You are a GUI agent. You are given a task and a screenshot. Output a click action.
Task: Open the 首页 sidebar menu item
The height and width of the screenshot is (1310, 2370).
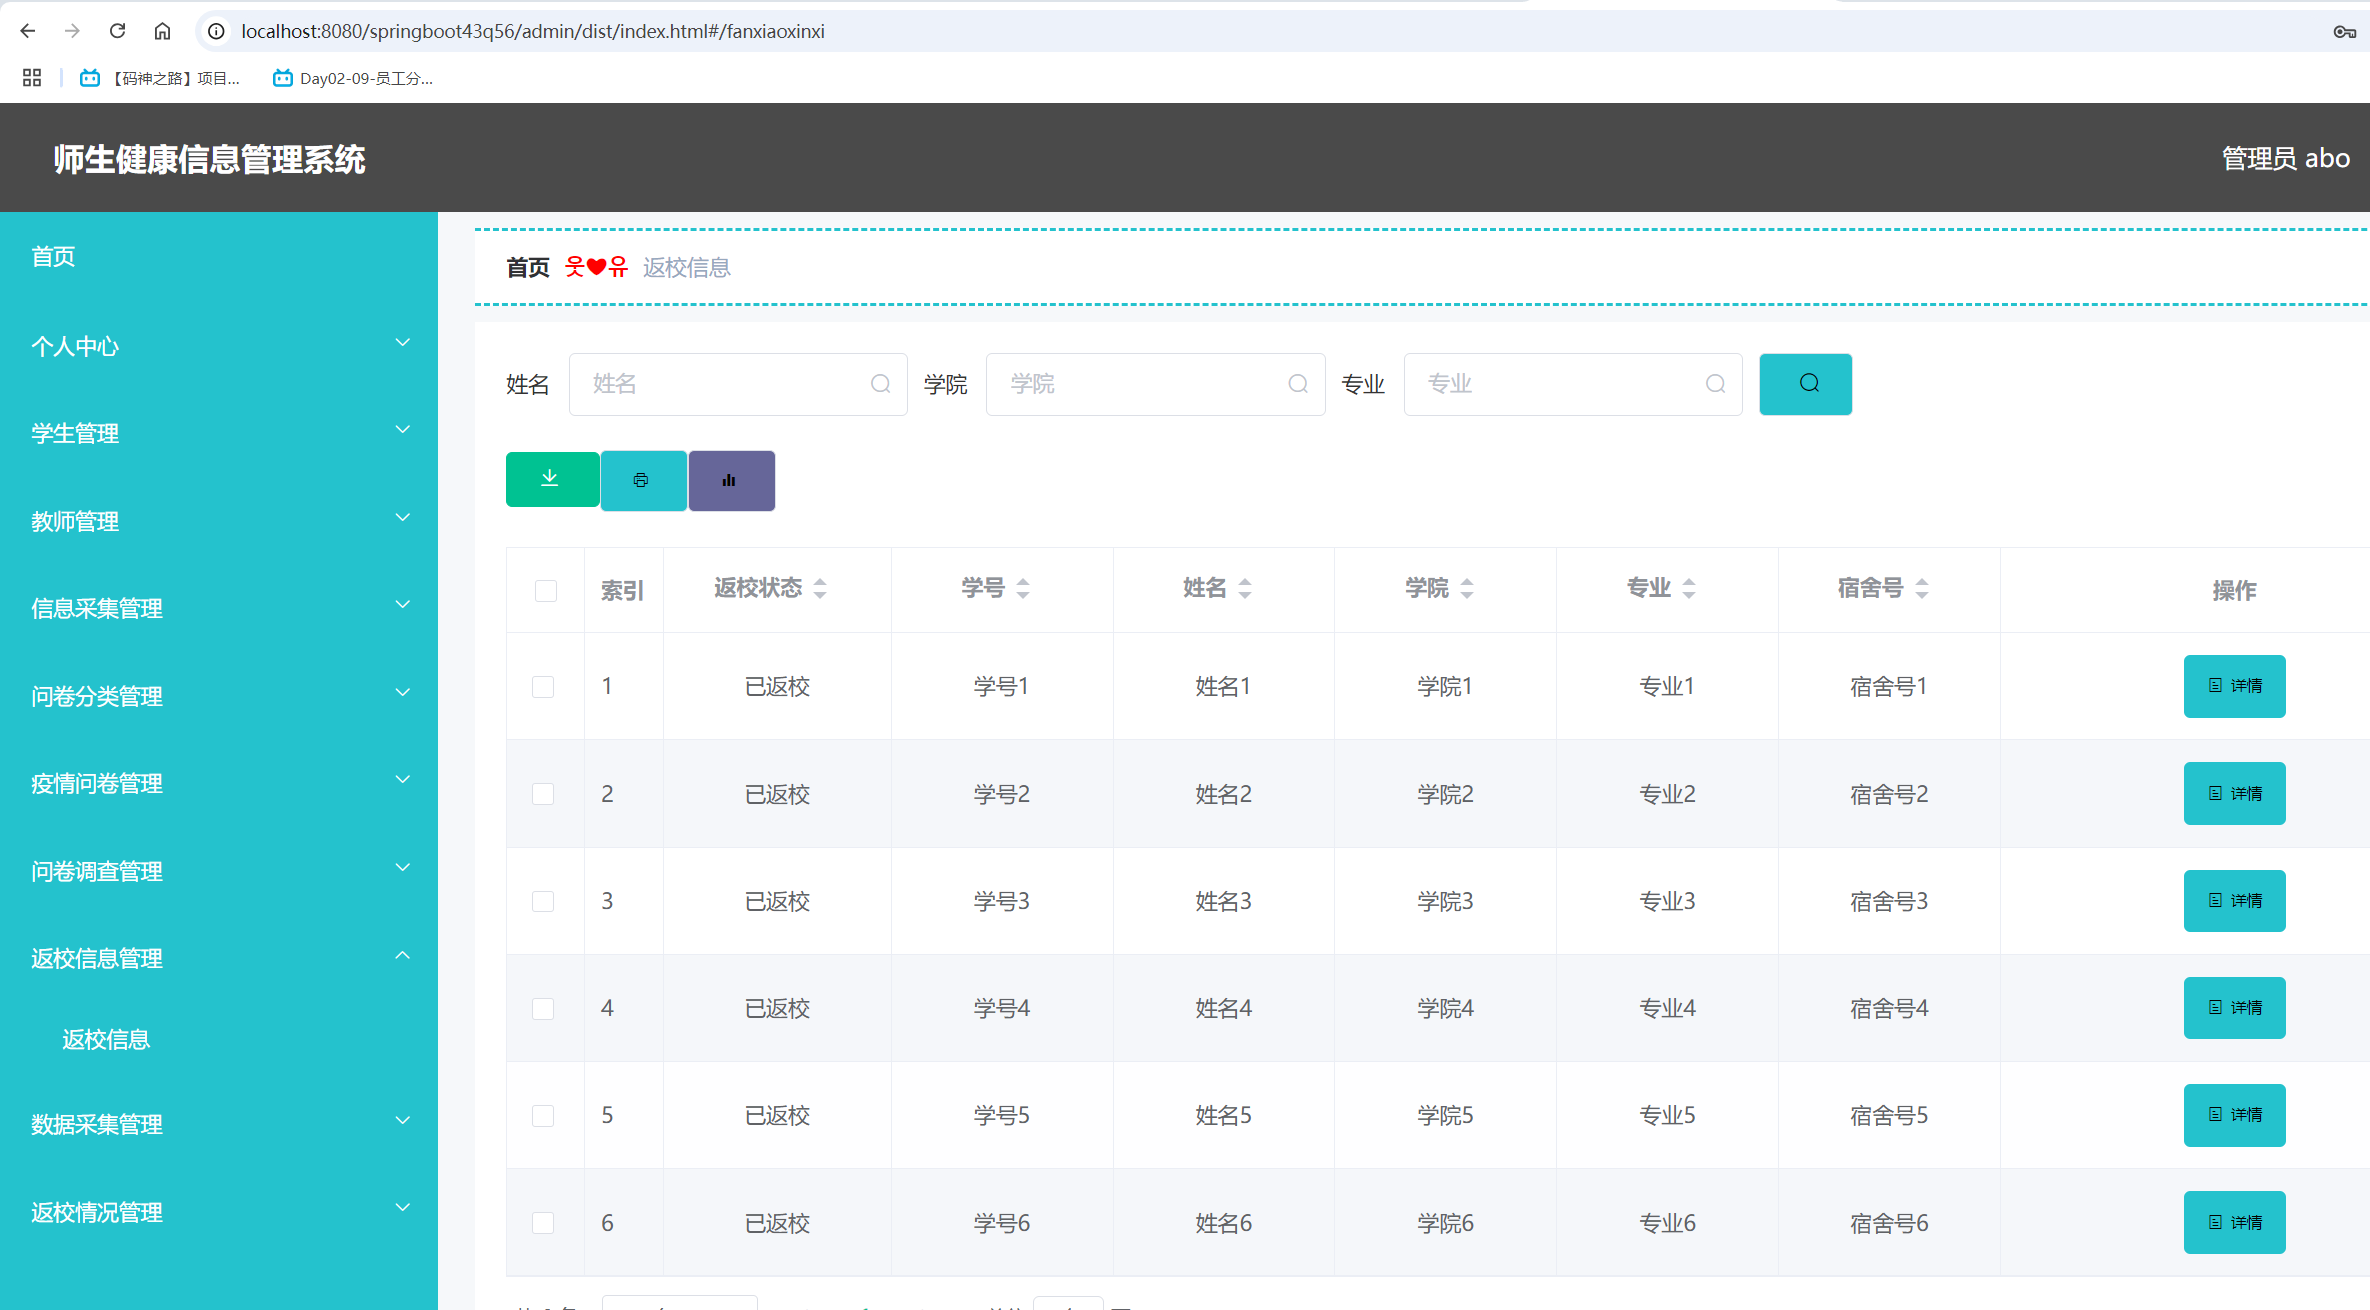tap(53, 256)
